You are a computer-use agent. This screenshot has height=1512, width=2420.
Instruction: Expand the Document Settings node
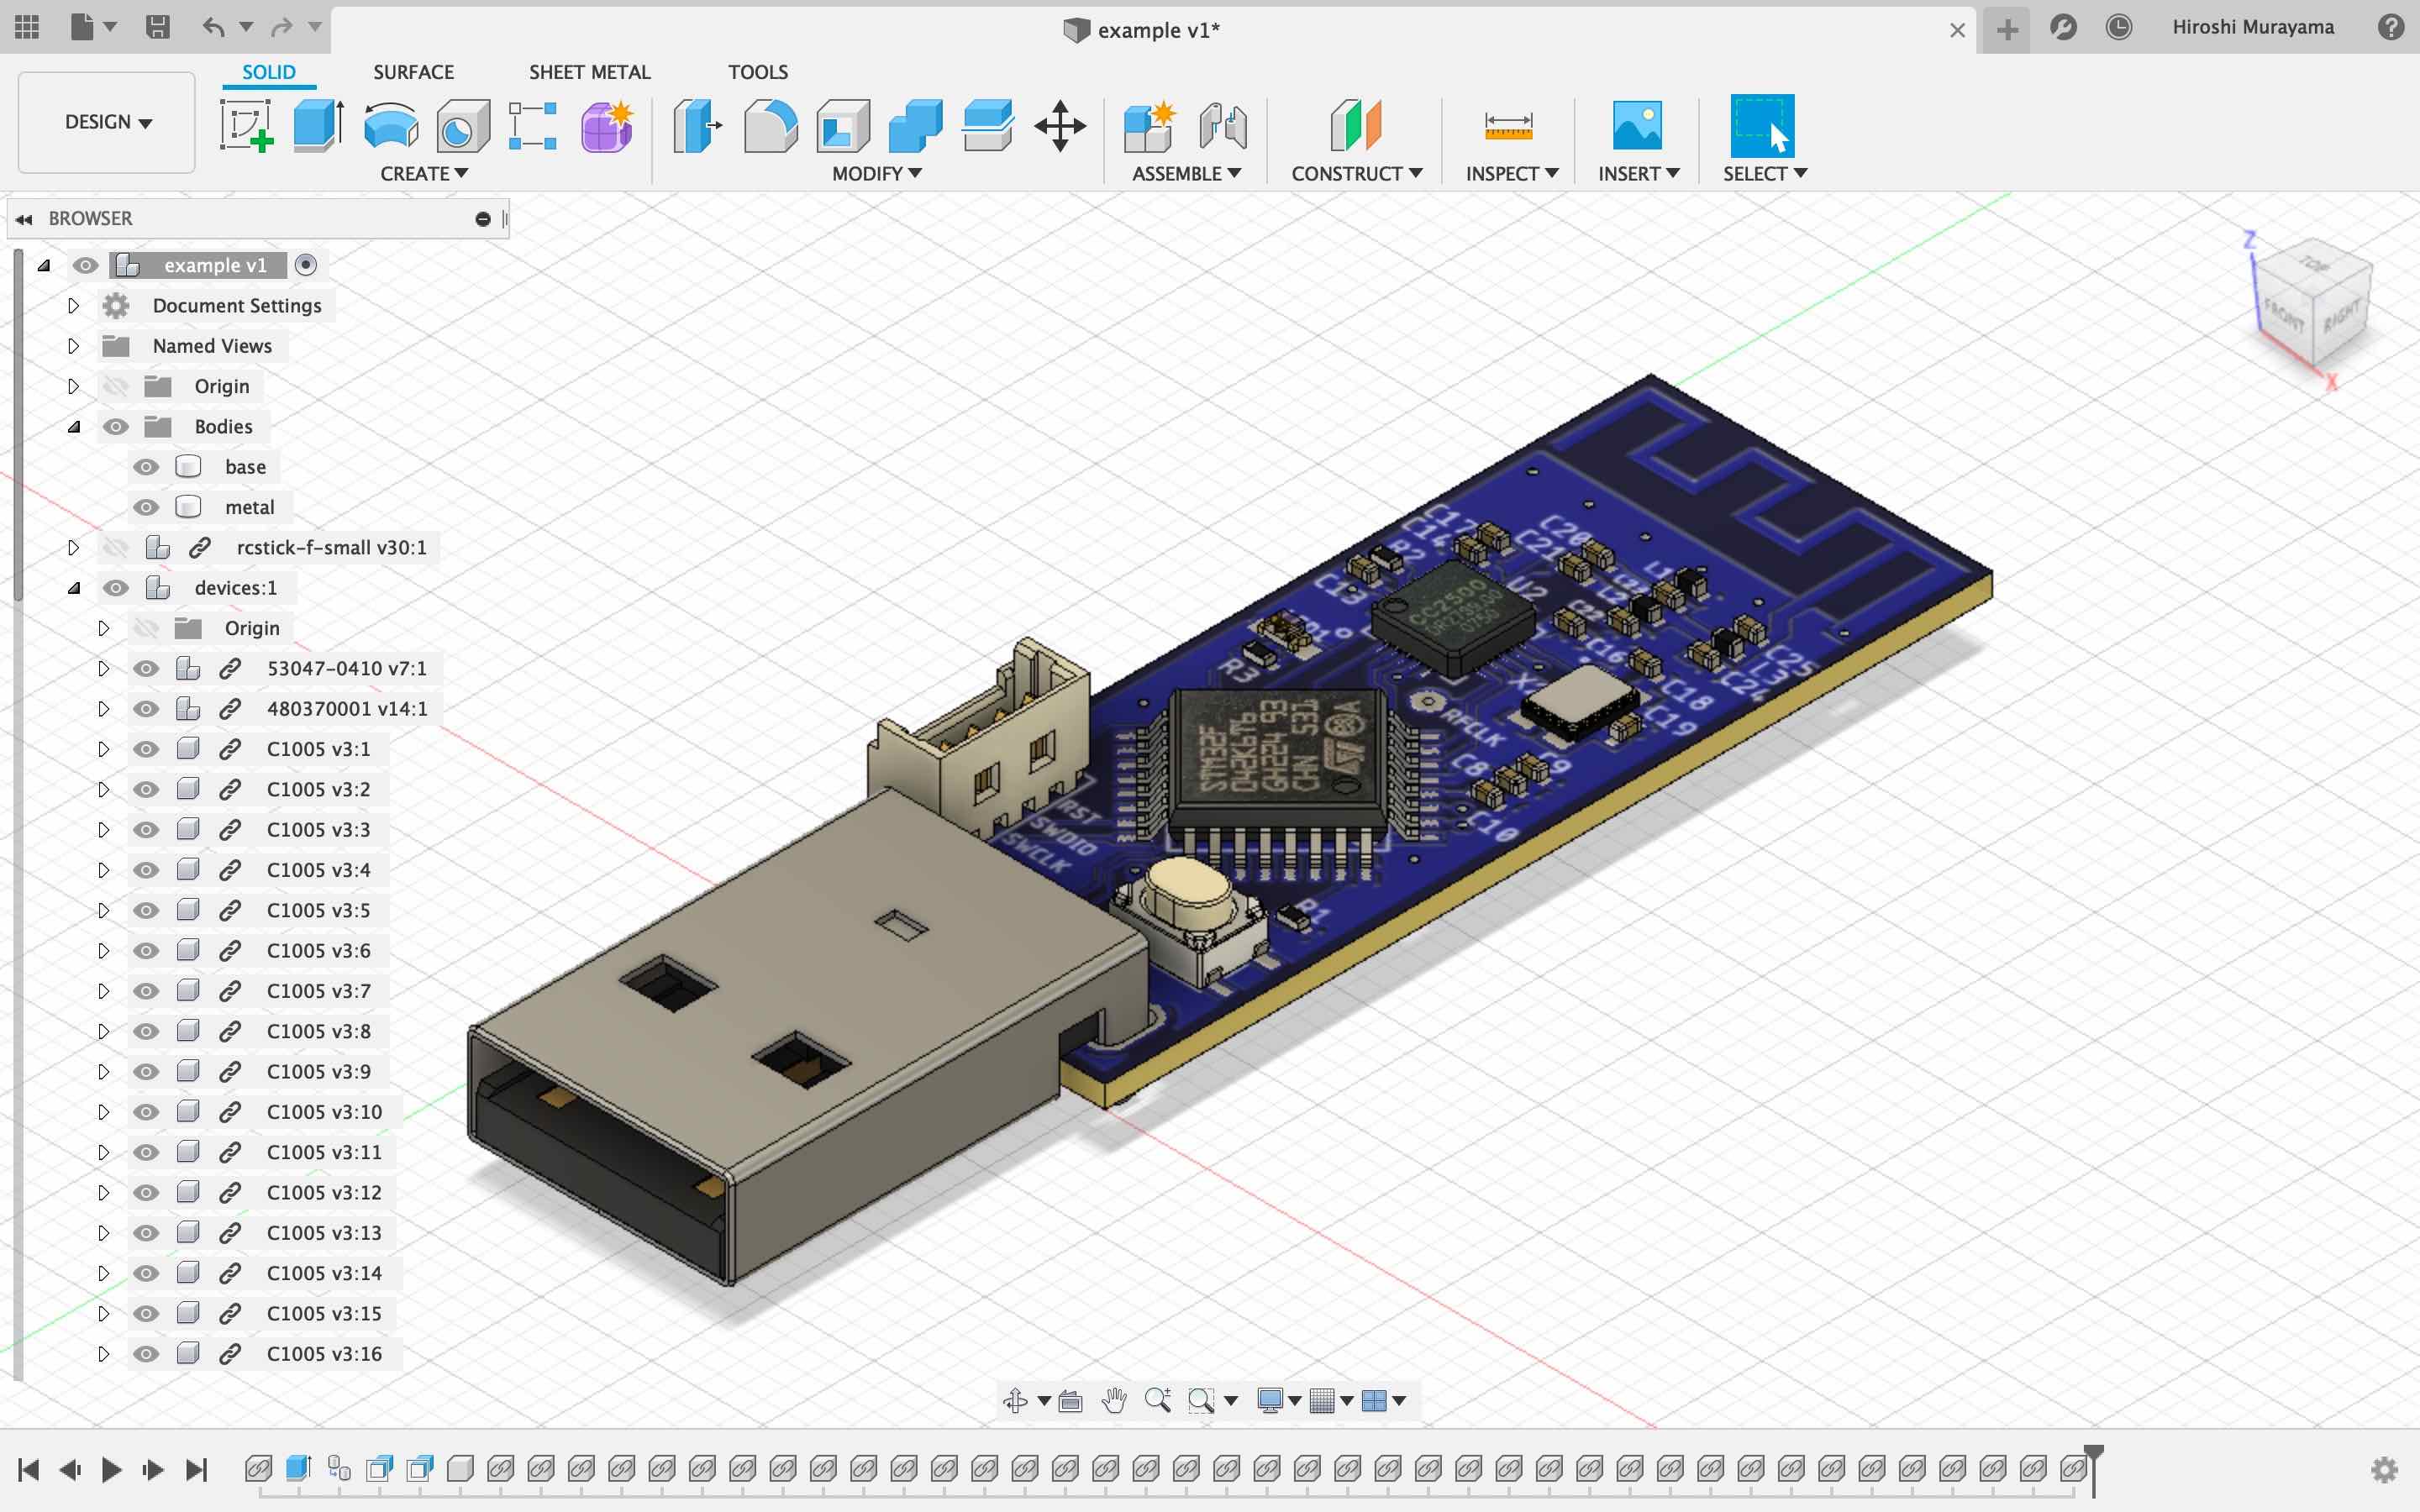coord(73,306)
